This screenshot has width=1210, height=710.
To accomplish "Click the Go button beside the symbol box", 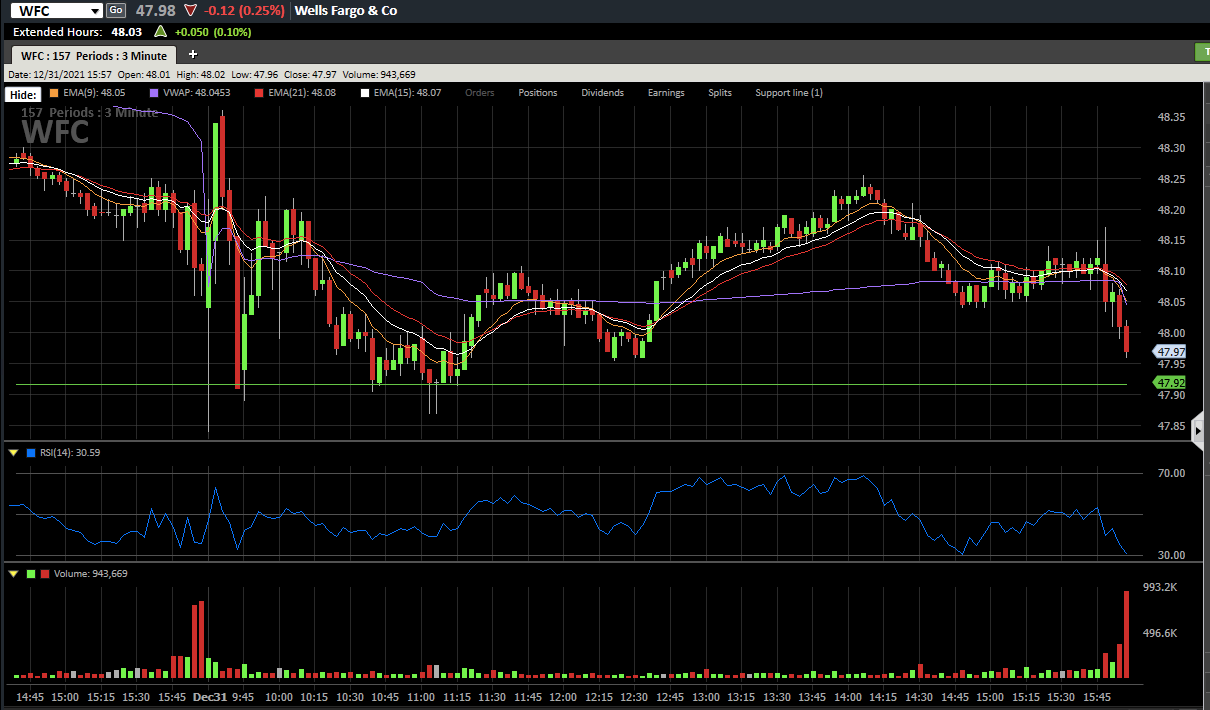I will pos(116,10).
